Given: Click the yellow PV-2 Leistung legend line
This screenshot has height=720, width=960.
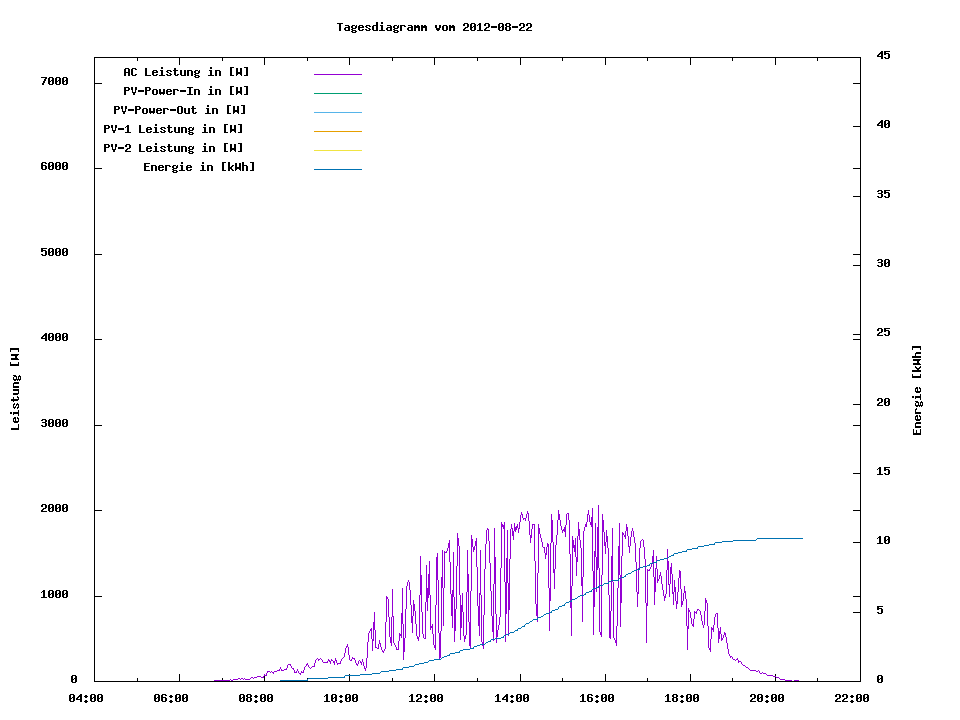Looking at the screenshot, I should [337, 150].
